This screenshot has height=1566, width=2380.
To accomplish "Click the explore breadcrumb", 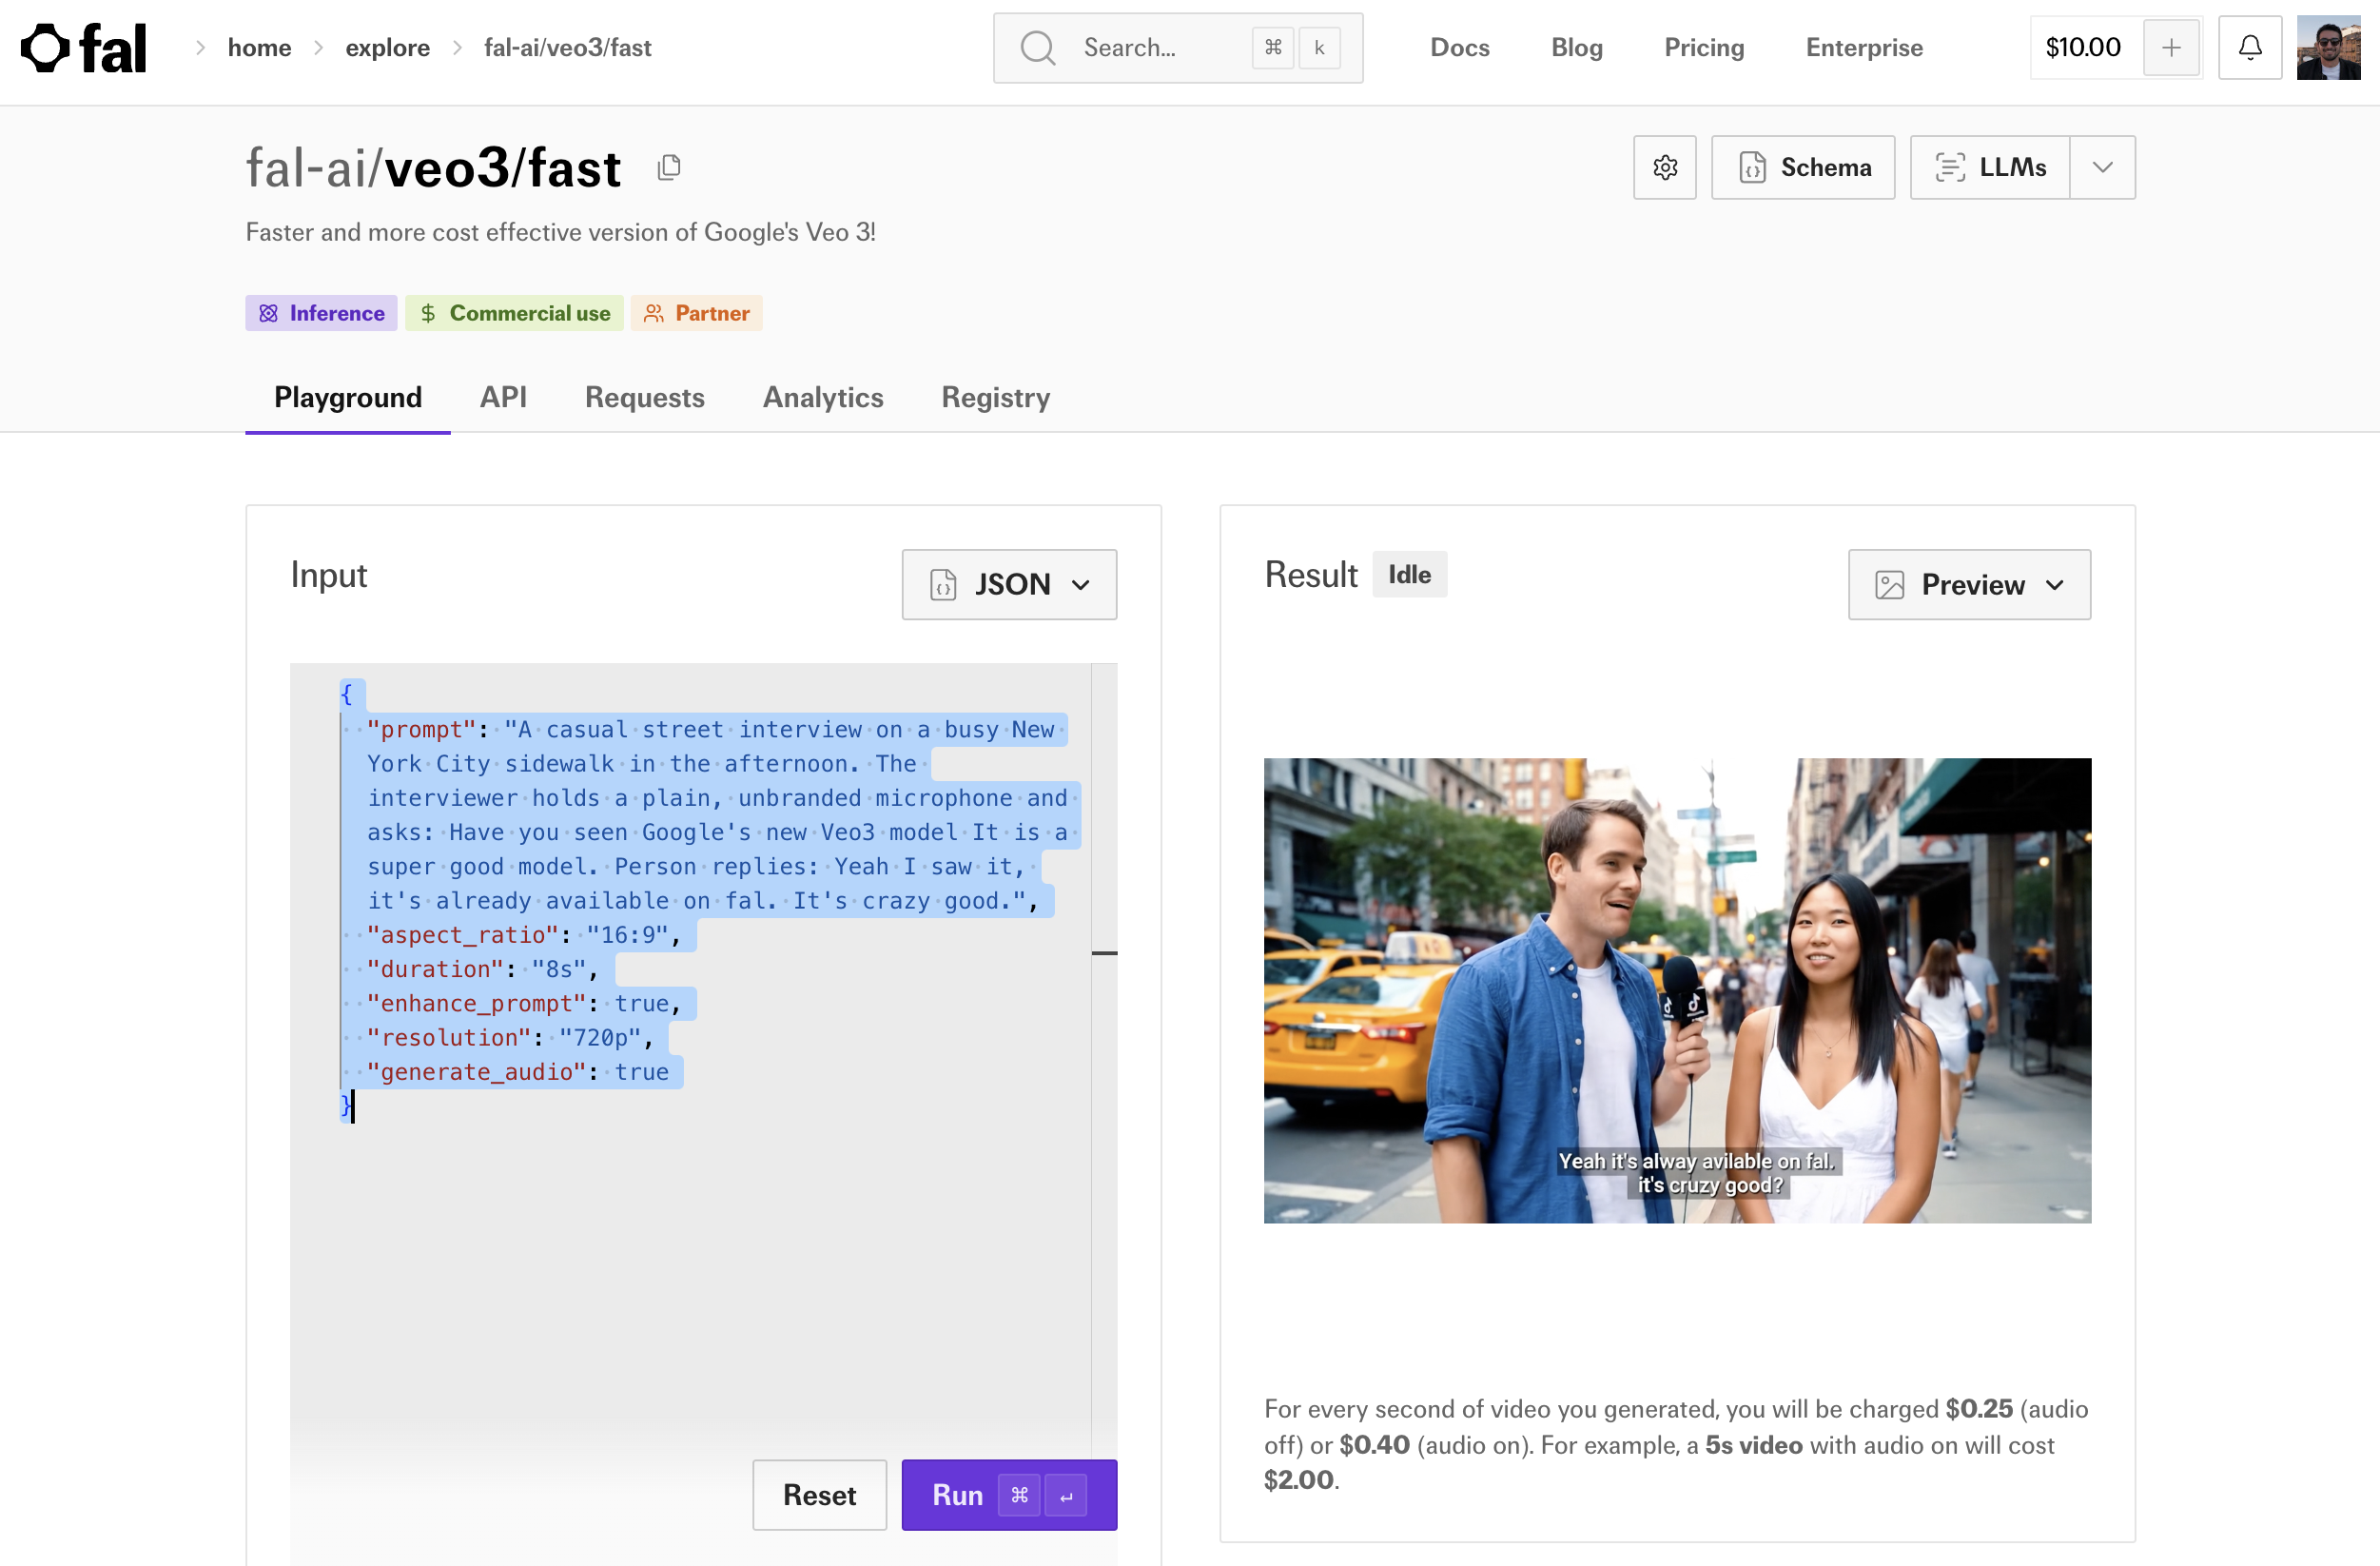I will (387, 47).
